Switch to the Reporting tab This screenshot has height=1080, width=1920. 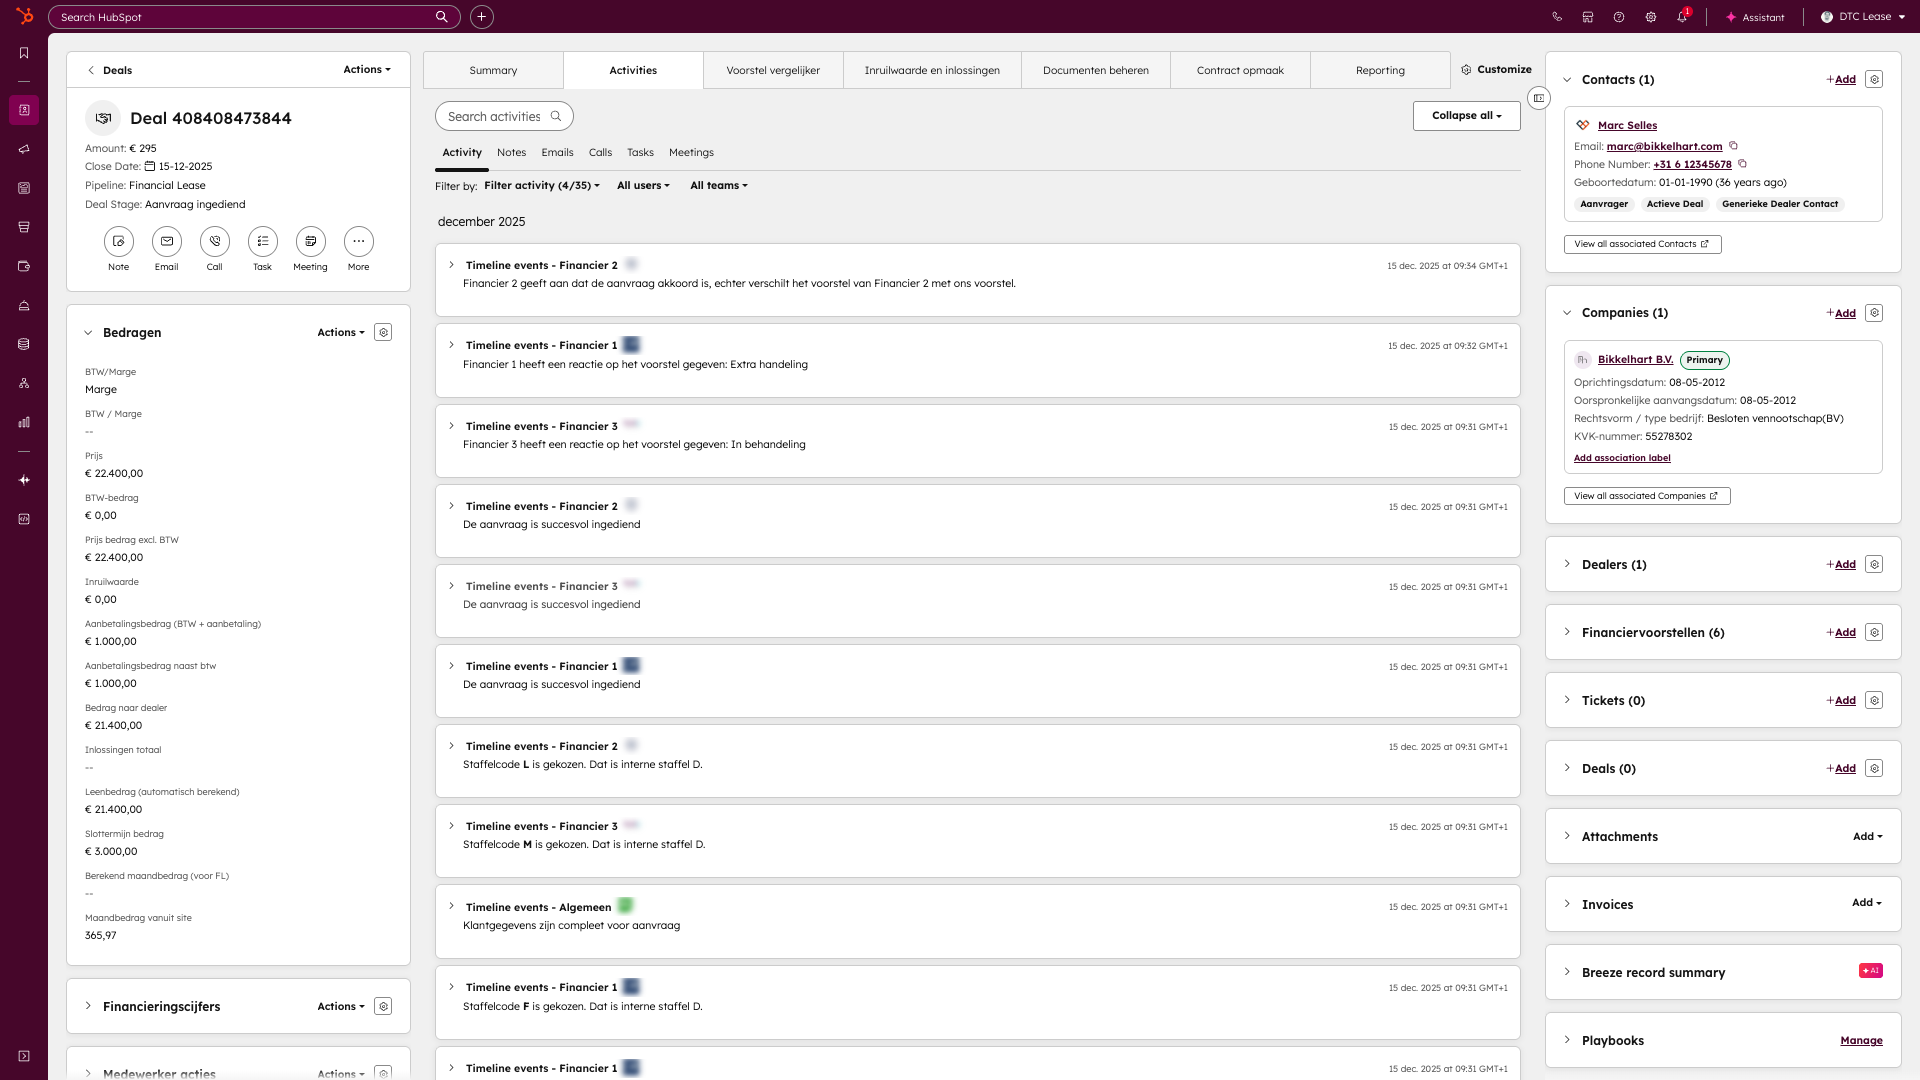[x=1380, y=70]
